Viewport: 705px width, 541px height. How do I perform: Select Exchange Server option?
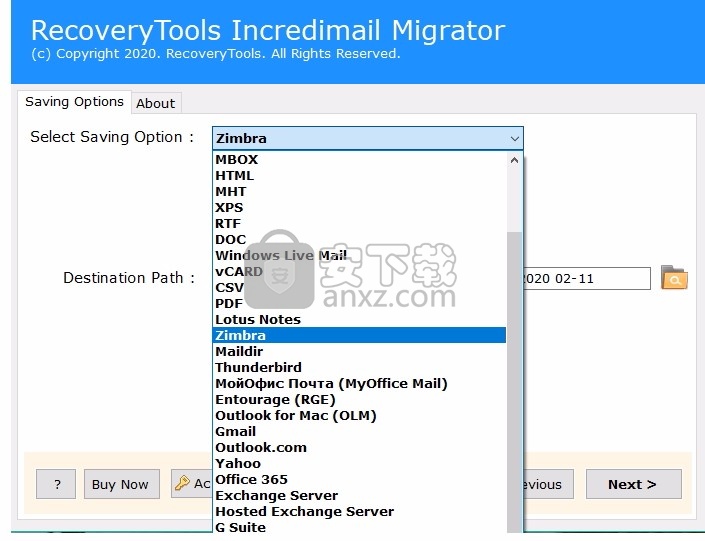[359, 495]
